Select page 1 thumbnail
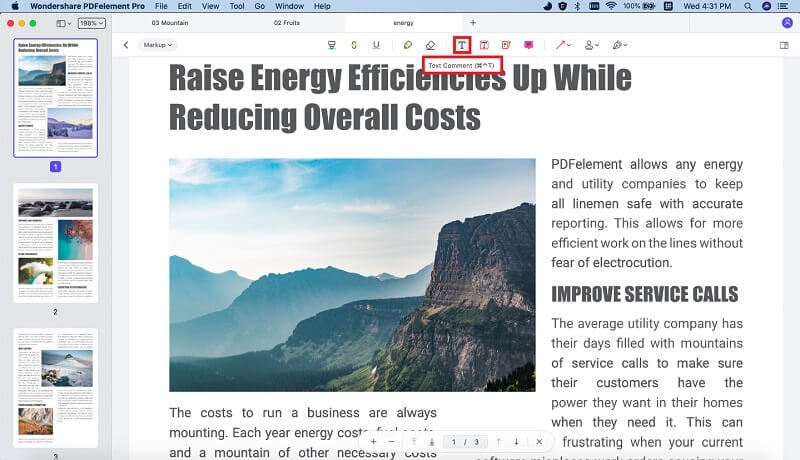Image resolution: width=800 pixels, height=460 pixels. pyautogui.click(x=56, y=98)
